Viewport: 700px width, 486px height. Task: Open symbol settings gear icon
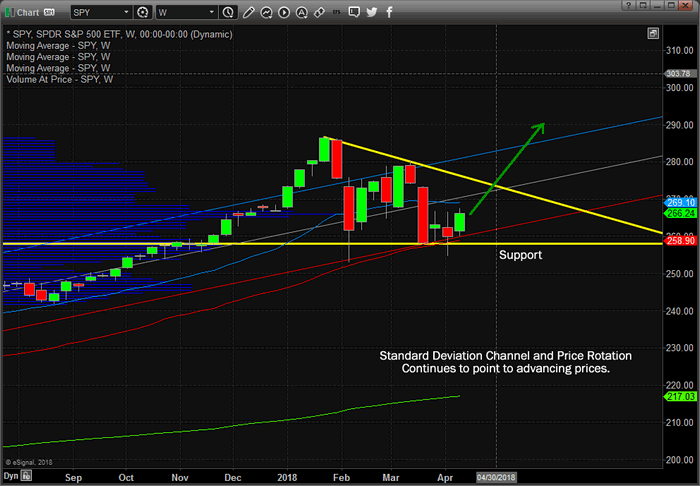pyautogui.click(x=143, y=12)
